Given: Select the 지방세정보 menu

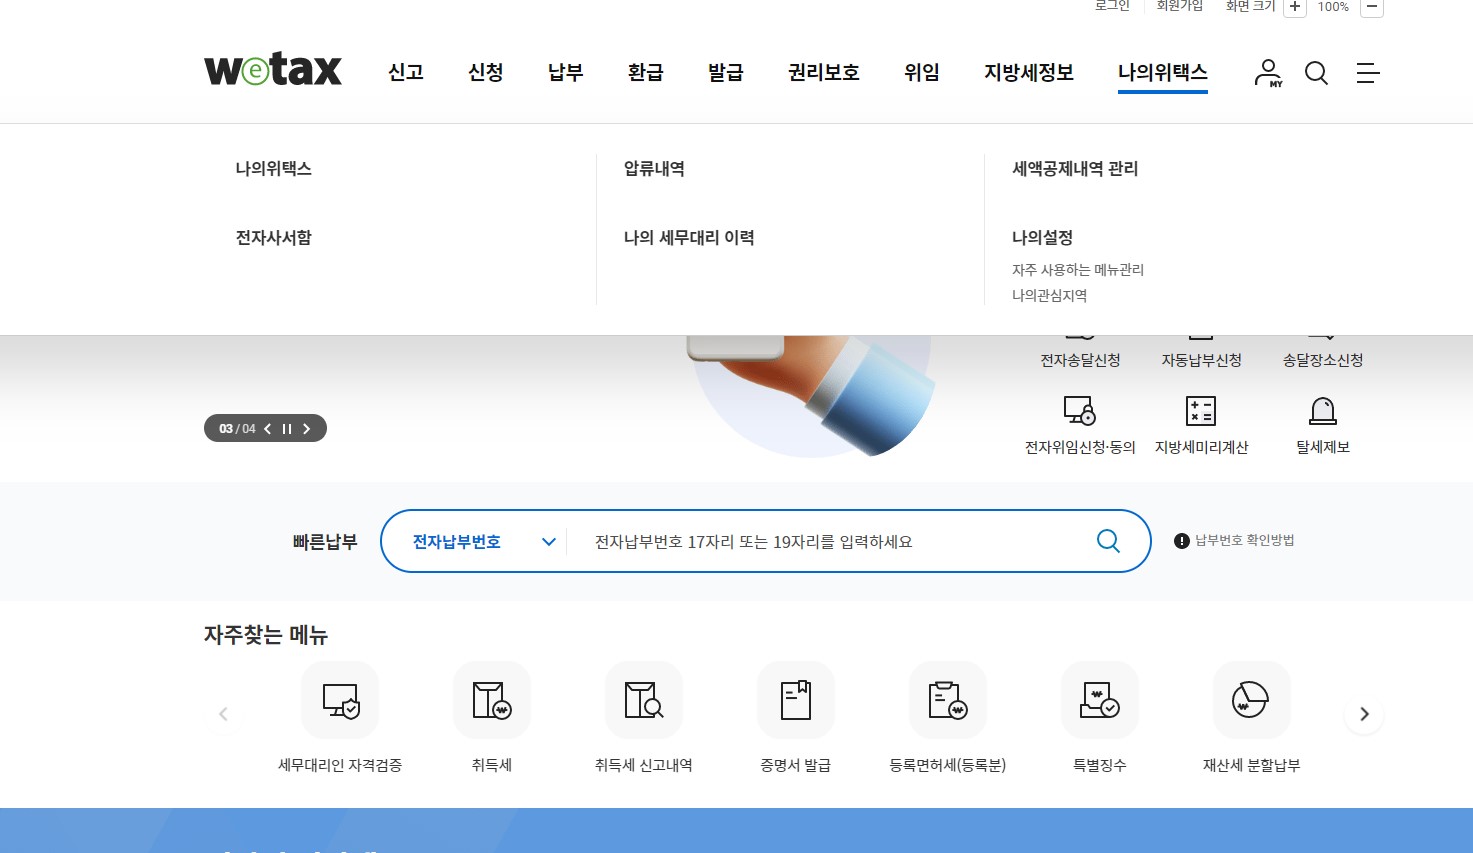Looking at the screenshot, I should click(1028, 72).
